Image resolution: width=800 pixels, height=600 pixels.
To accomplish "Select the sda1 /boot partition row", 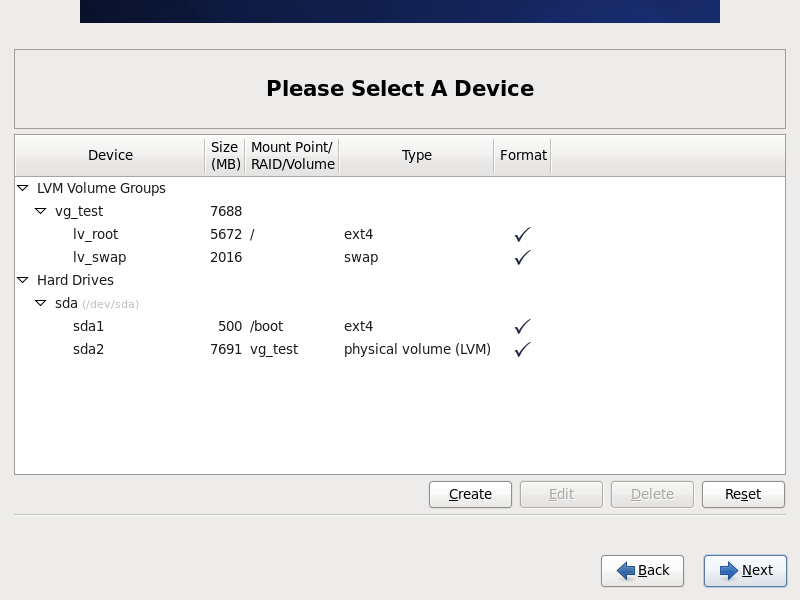I will tap(400, 326).
